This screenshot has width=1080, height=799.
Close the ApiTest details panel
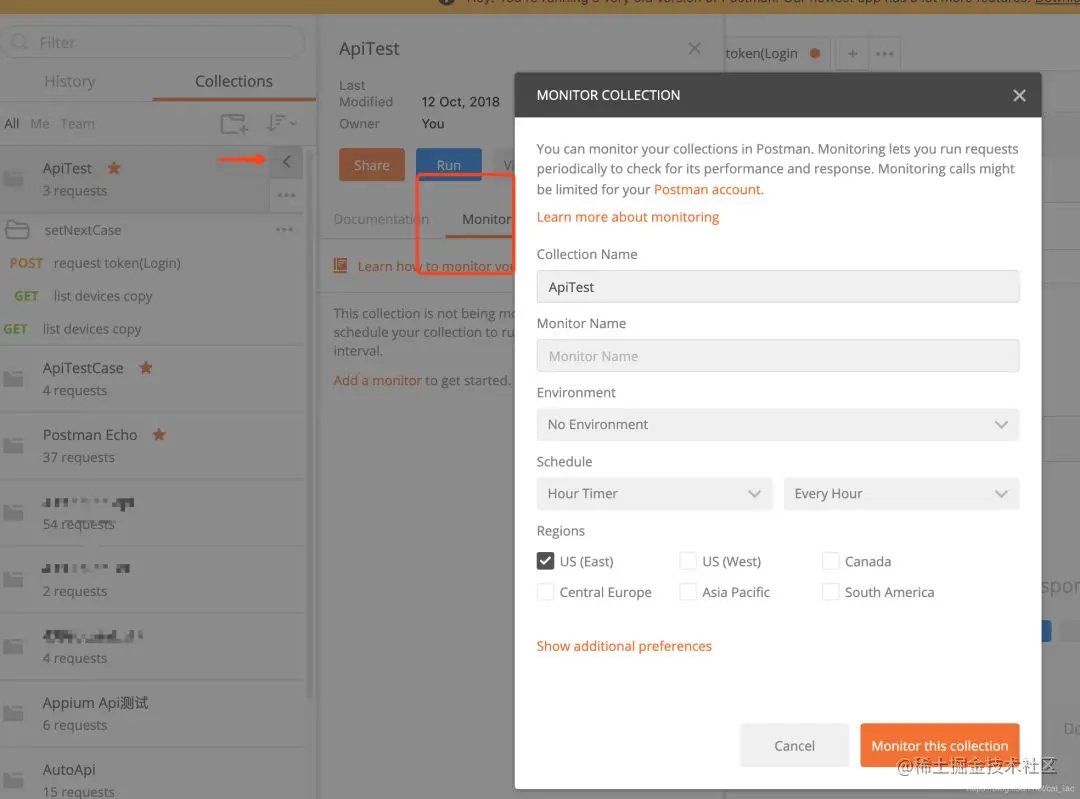click(x=694, y=48)
